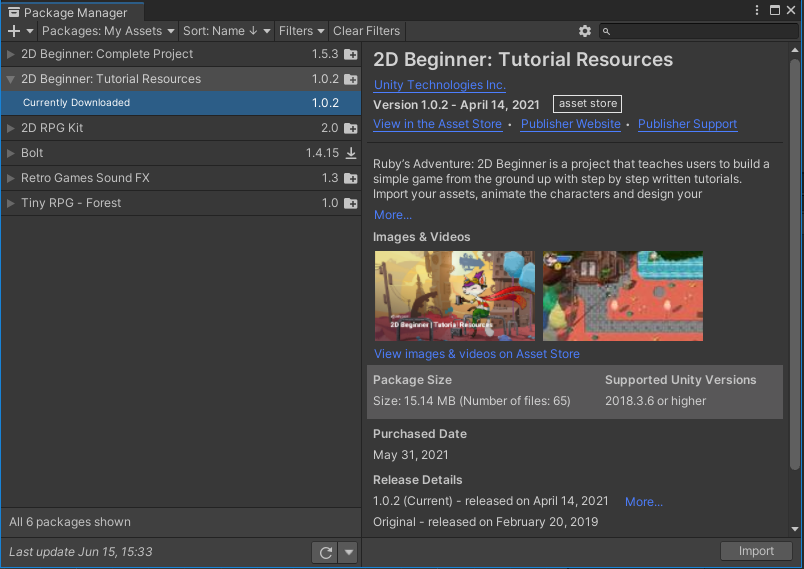Refresh the package list with the reload icon
Screen dimensions: 804x569
(325, 552)
